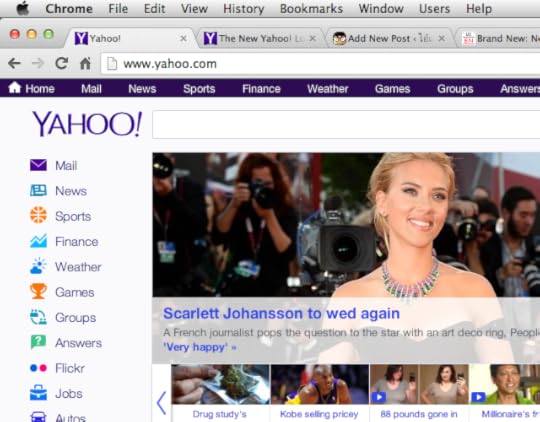This screenshot has height=422, width=540.
Task: Click Groups in the purple navigation bar
Action: coord(455,89)
